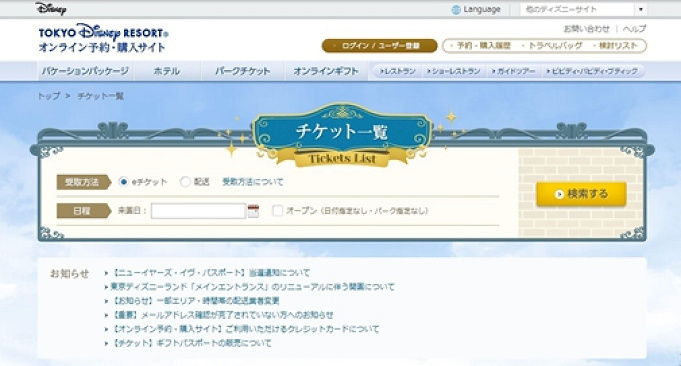
Task: Go to レストラン in the sub-navigation
Action: 398,71
